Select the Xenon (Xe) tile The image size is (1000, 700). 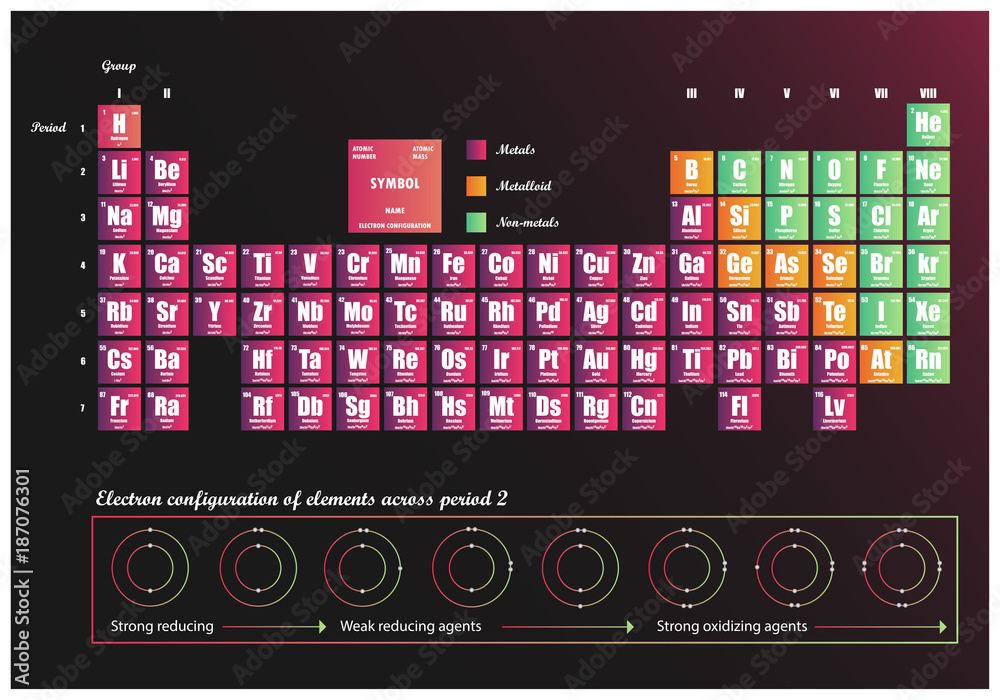coord(928,314)
